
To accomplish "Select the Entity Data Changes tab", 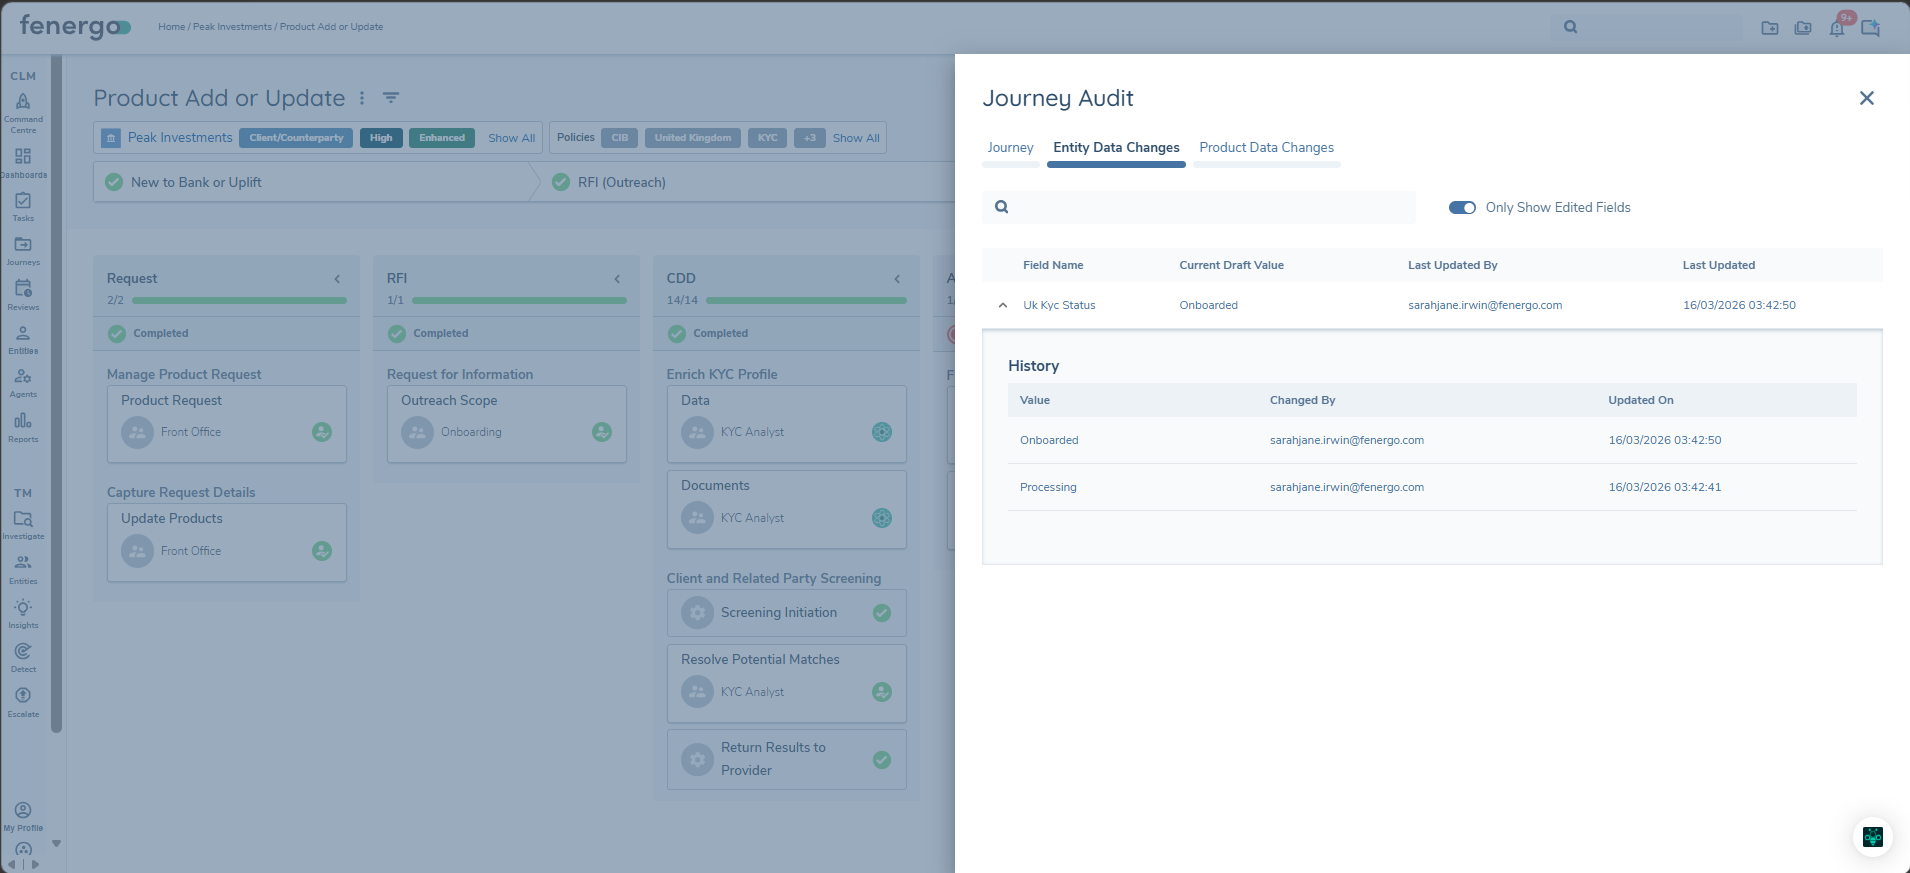I will (1116, 148).
